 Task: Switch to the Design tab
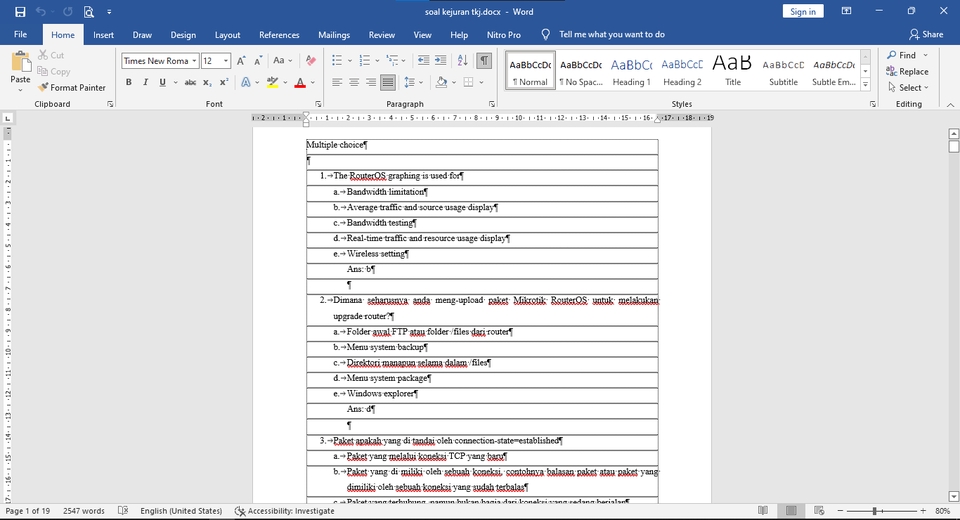click(x=183, y=35)
